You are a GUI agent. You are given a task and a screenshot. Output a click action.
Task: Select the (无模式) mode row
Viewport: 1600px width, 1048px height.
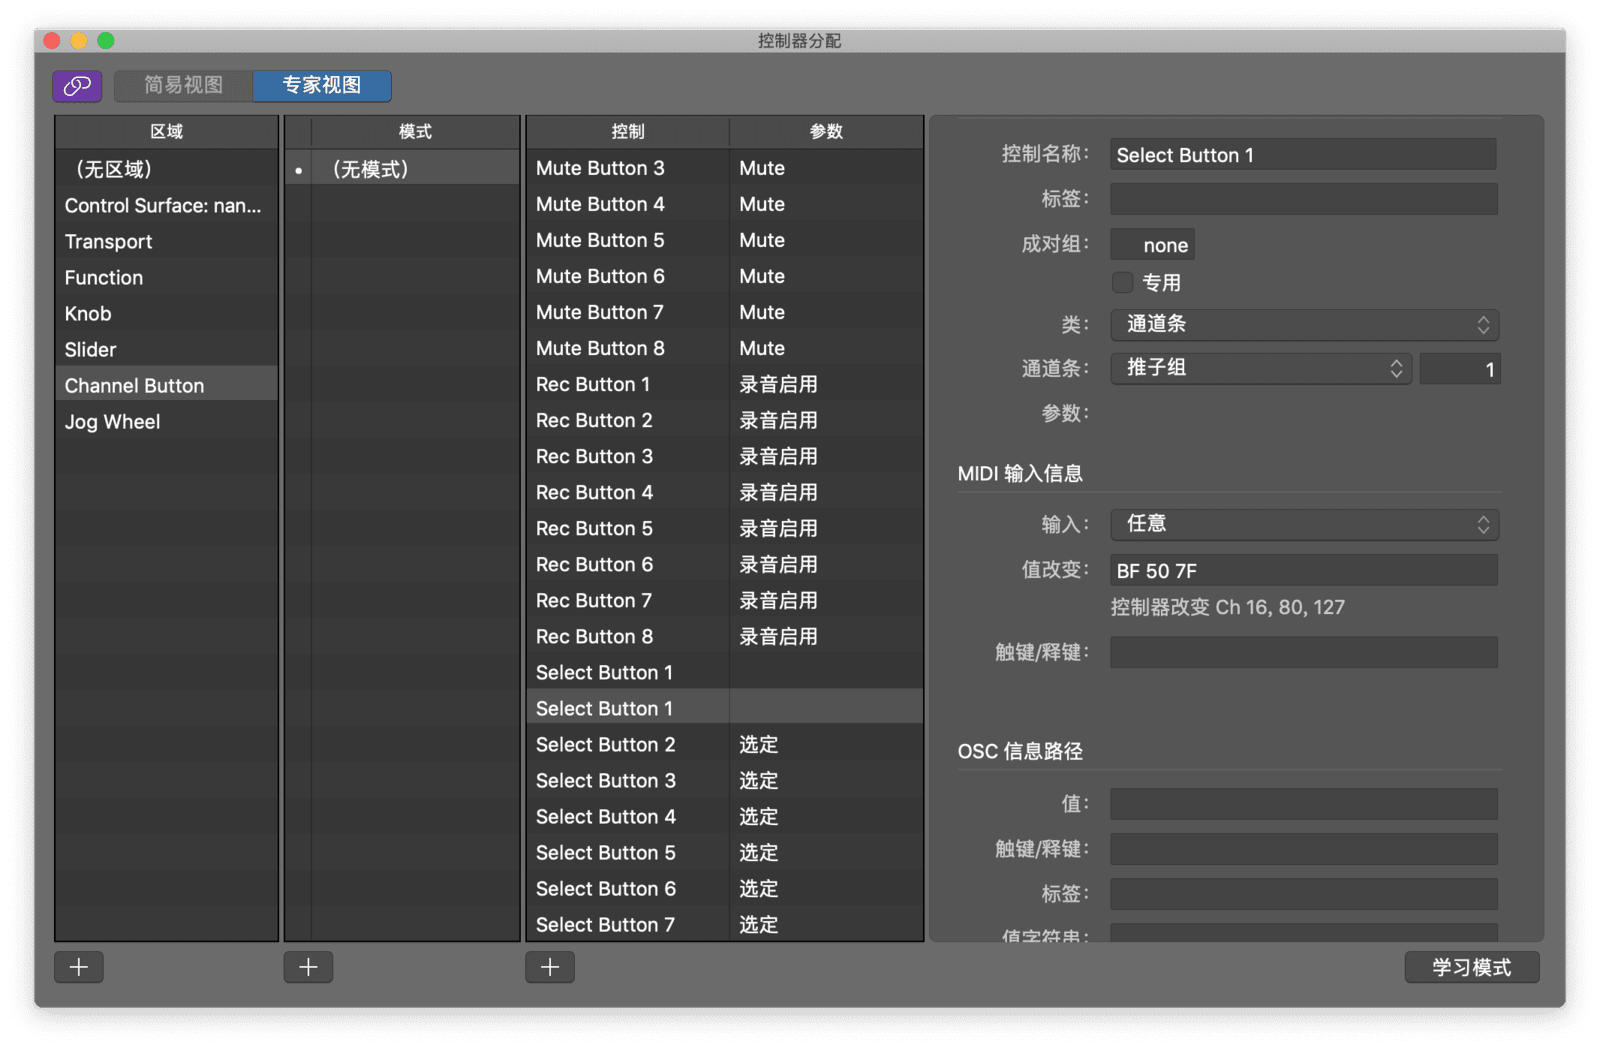point(402,169)
